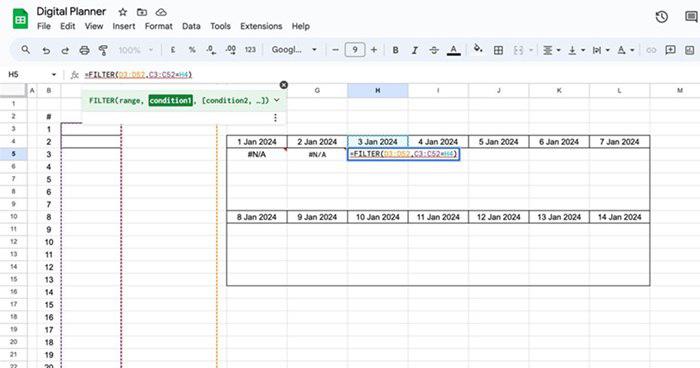Open the Insert menu
Screen dimensions: 700x368
tap(124, 26)
